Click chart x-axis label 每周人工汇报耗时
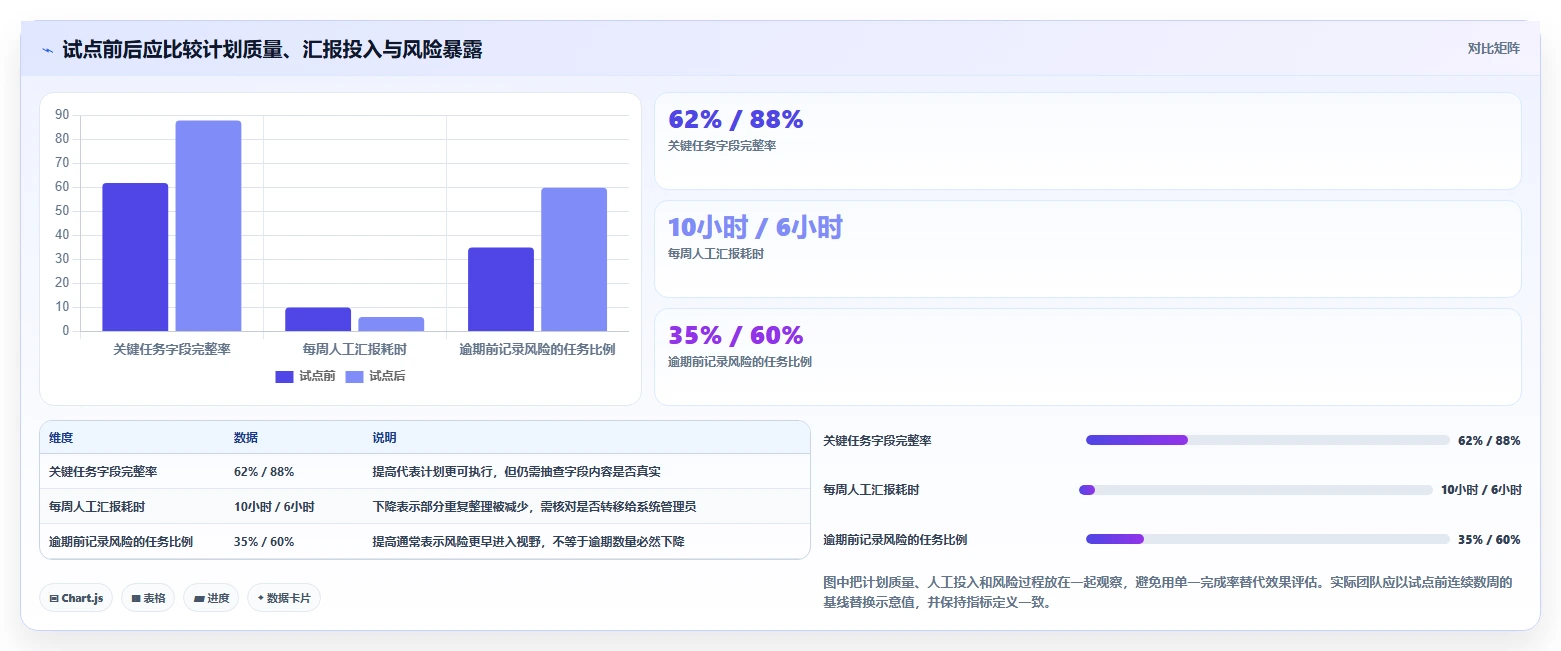Screen dimensions: 1561x651 pyautogui.click(x=355, y=350)
